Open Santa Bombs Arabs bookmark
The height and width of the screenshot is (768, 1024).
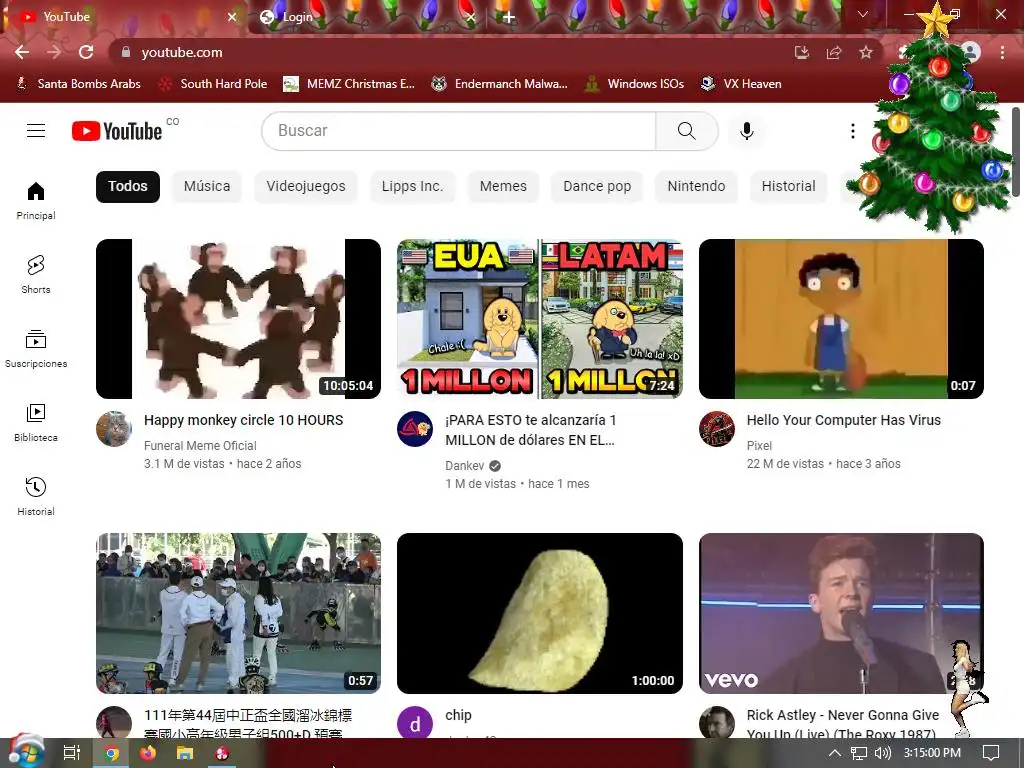(x=78, y=84)
